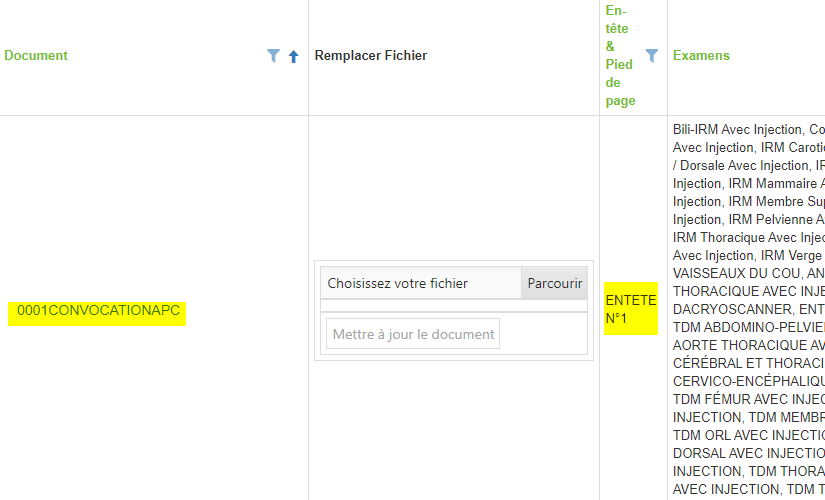825x500 pixels.
Task: Select the ENTETE N°1 cell
Action: (630, 309)
